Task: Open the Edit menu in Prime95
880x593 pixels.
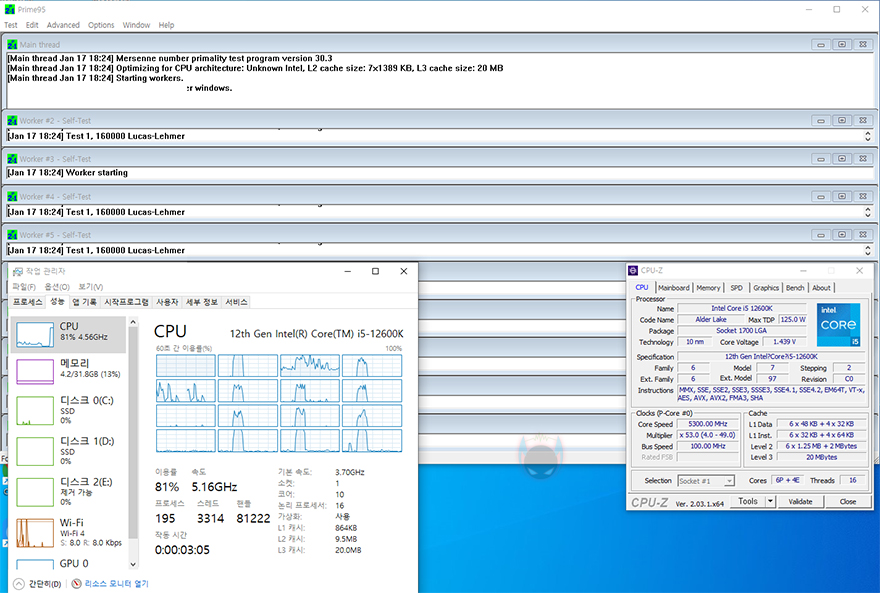Action: click(32, 25)
